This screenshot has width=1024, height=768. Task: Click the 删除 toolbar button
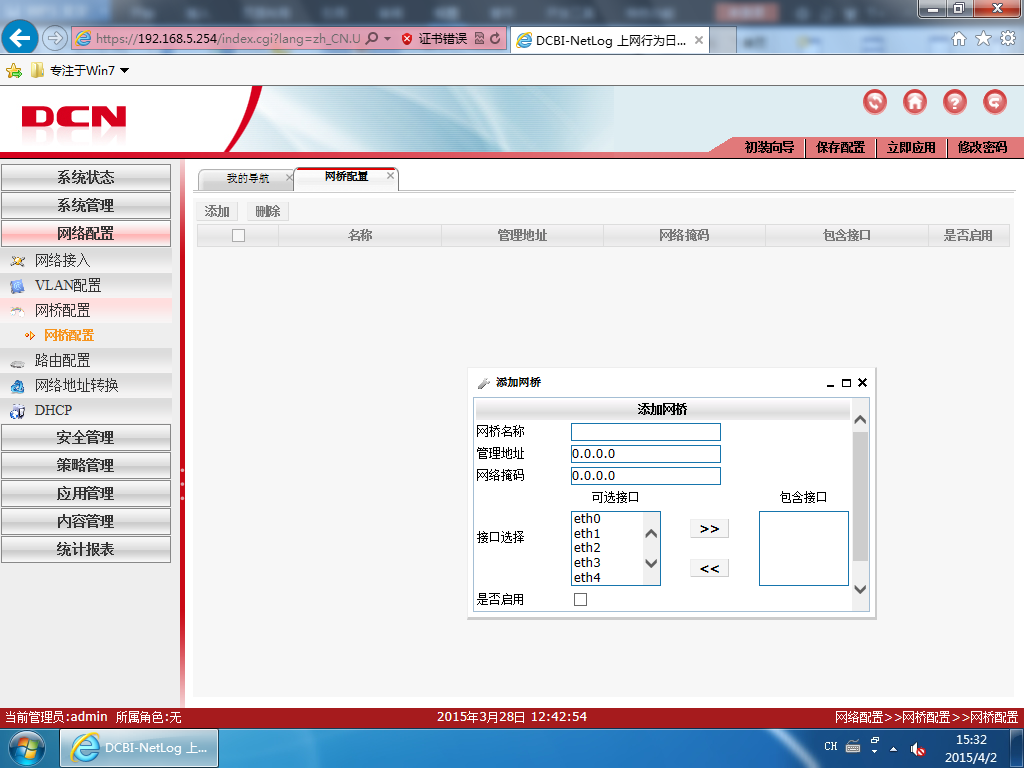pyautogui.click(x=268, y=211)
